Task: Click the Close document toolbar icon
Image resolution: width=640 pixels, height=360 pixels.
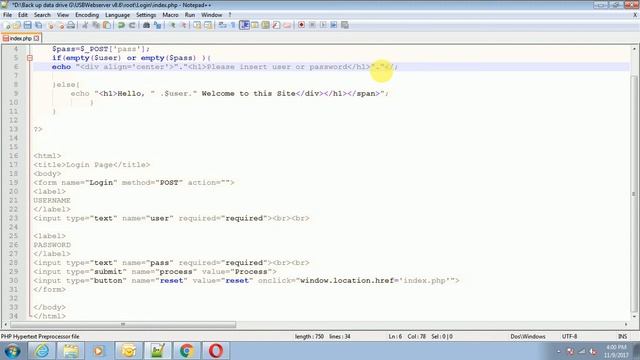Action: (x=51, y=25)
